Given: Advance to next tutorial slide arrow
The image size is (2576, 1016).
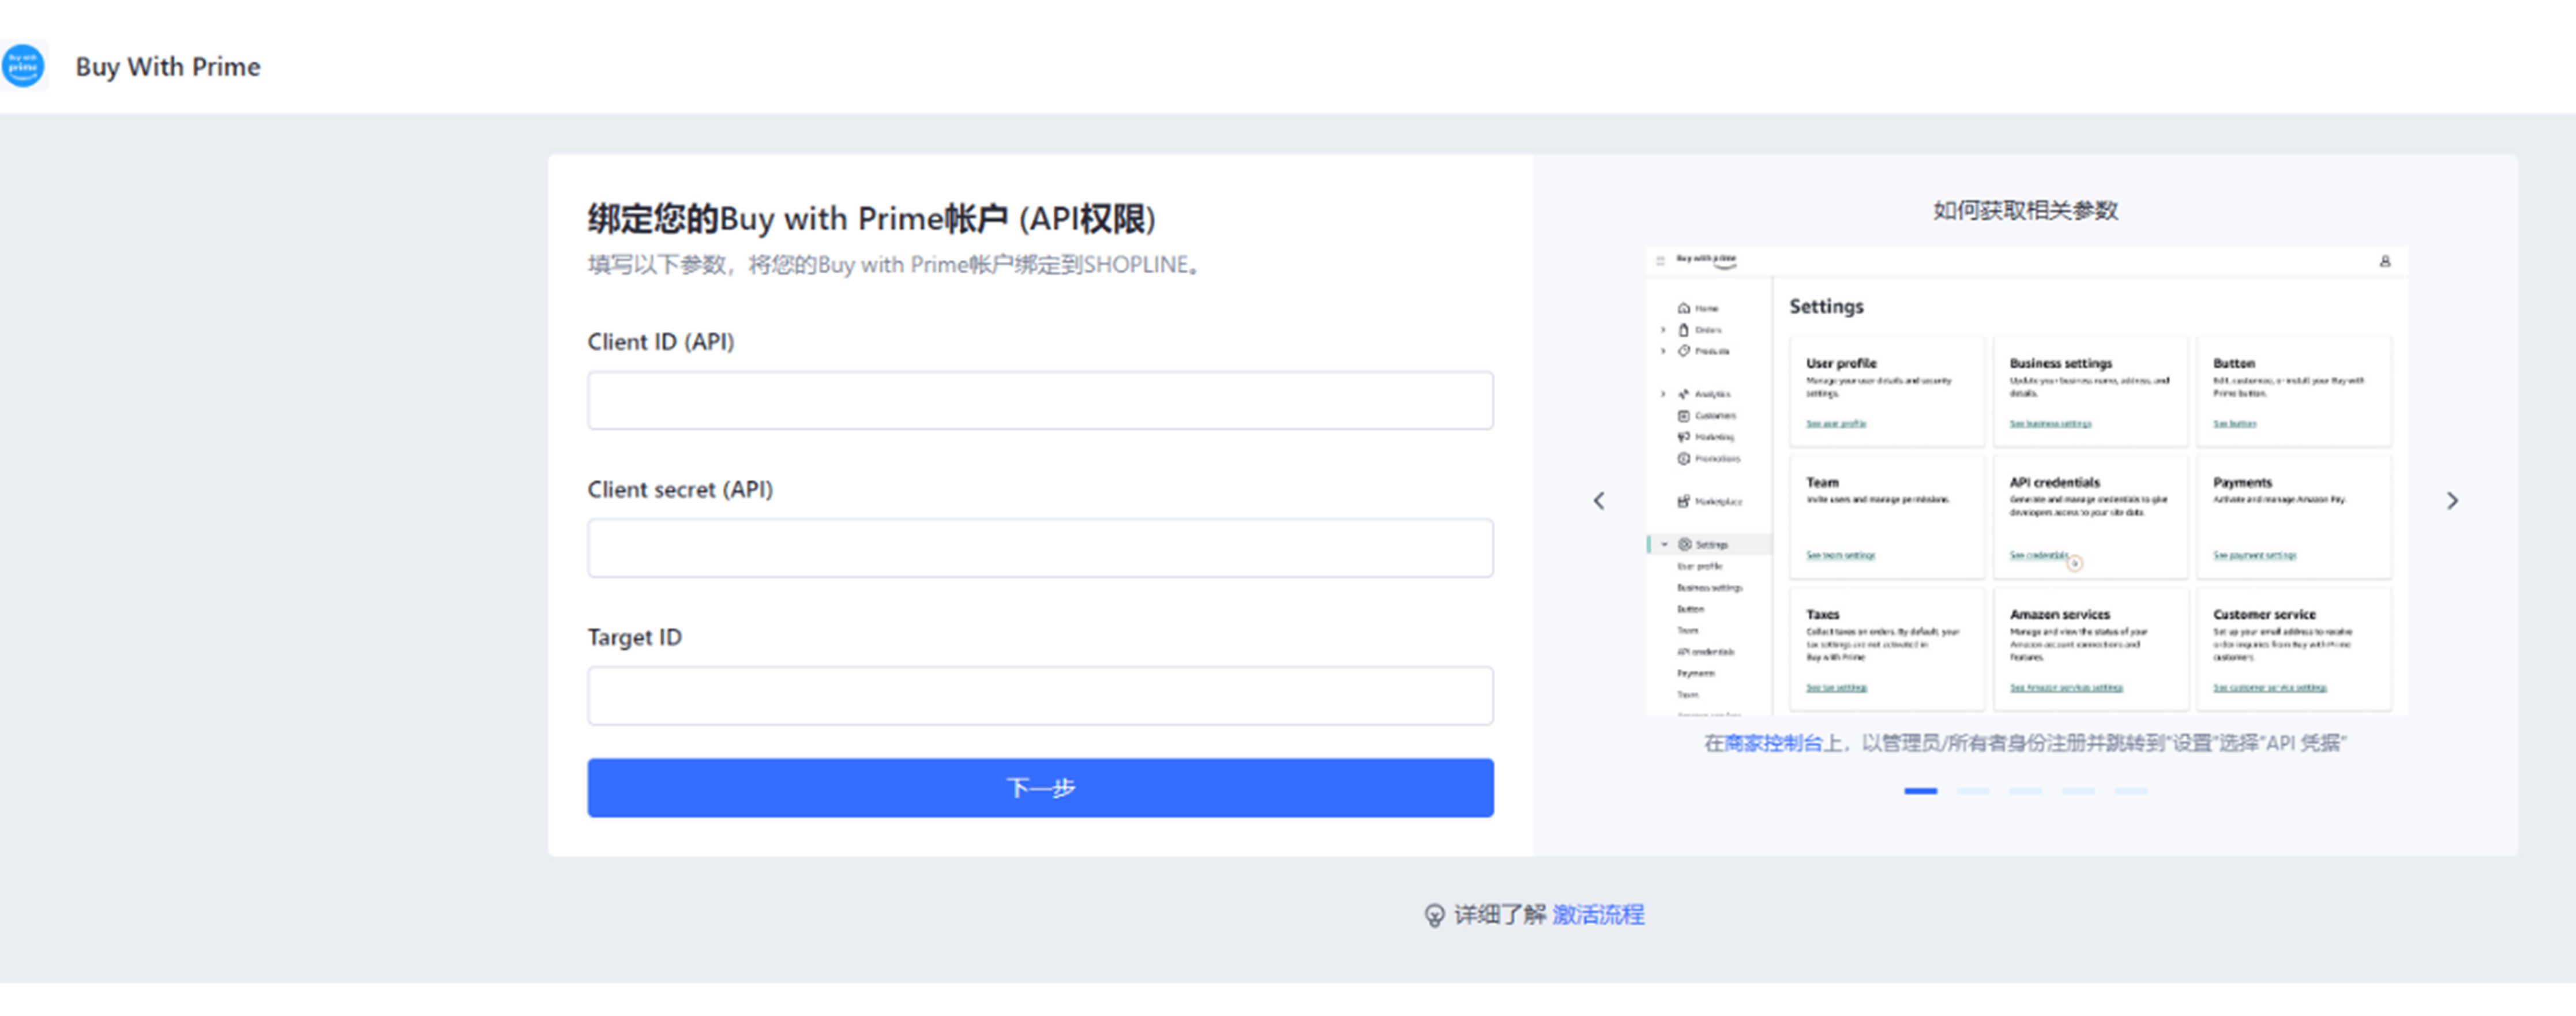Looking at the screenshot, I should [x=2452, y=501].
